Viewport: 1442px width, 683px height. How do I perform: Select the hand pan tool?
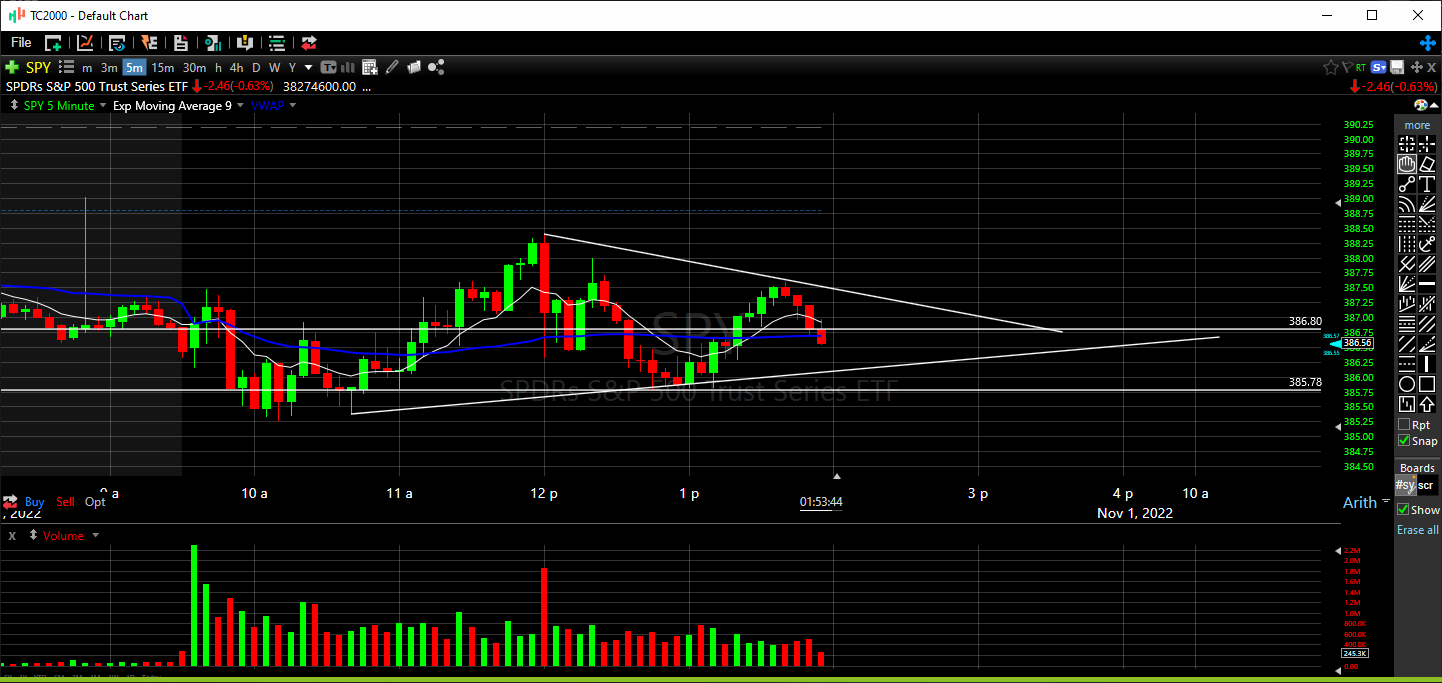pos(1406,164)
